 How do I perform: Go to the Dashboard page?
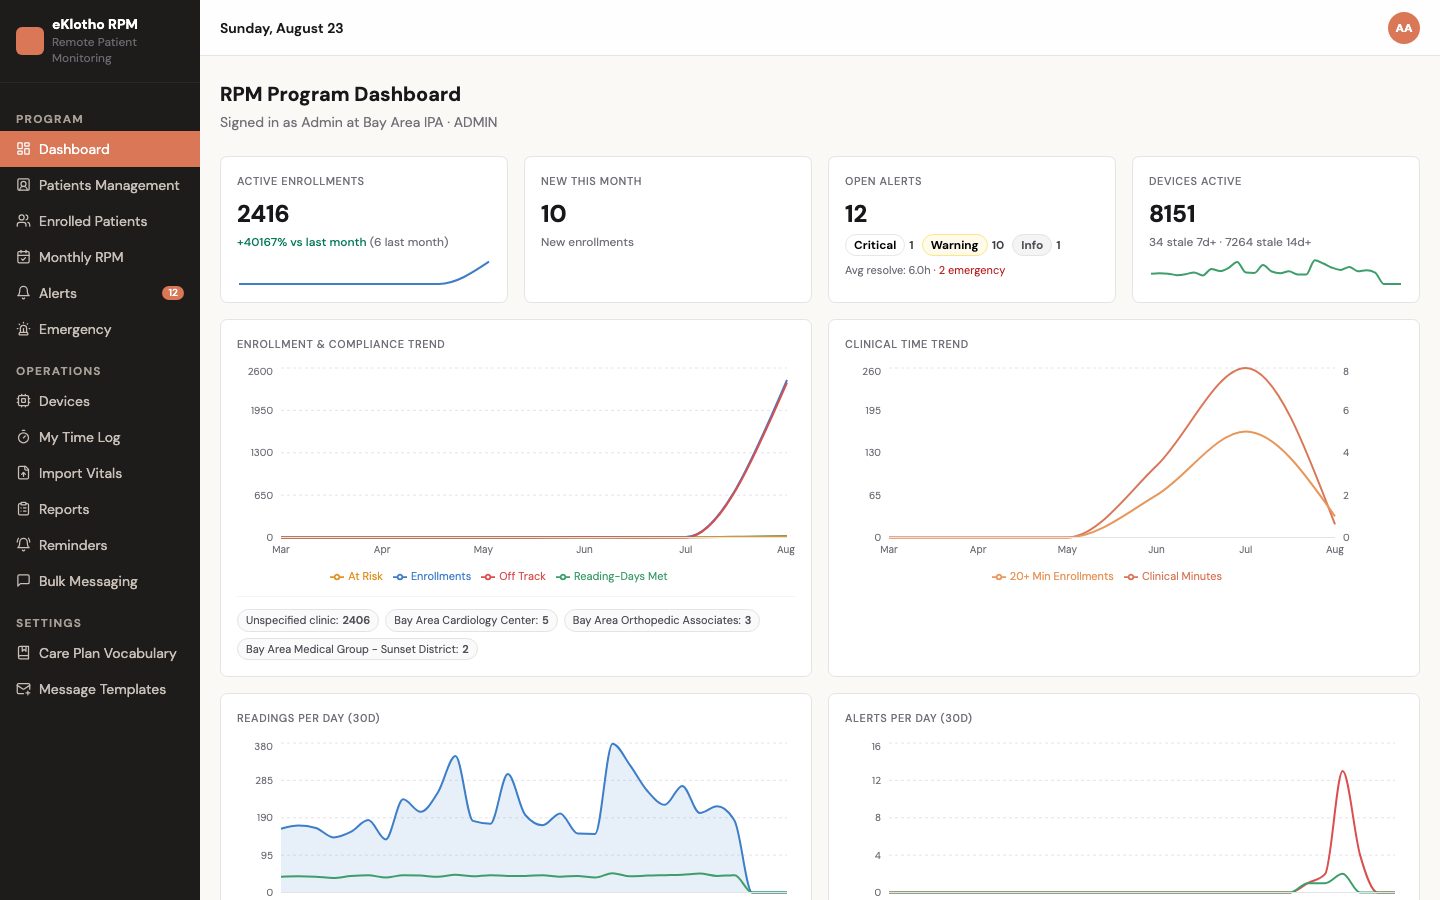point(100,149)
